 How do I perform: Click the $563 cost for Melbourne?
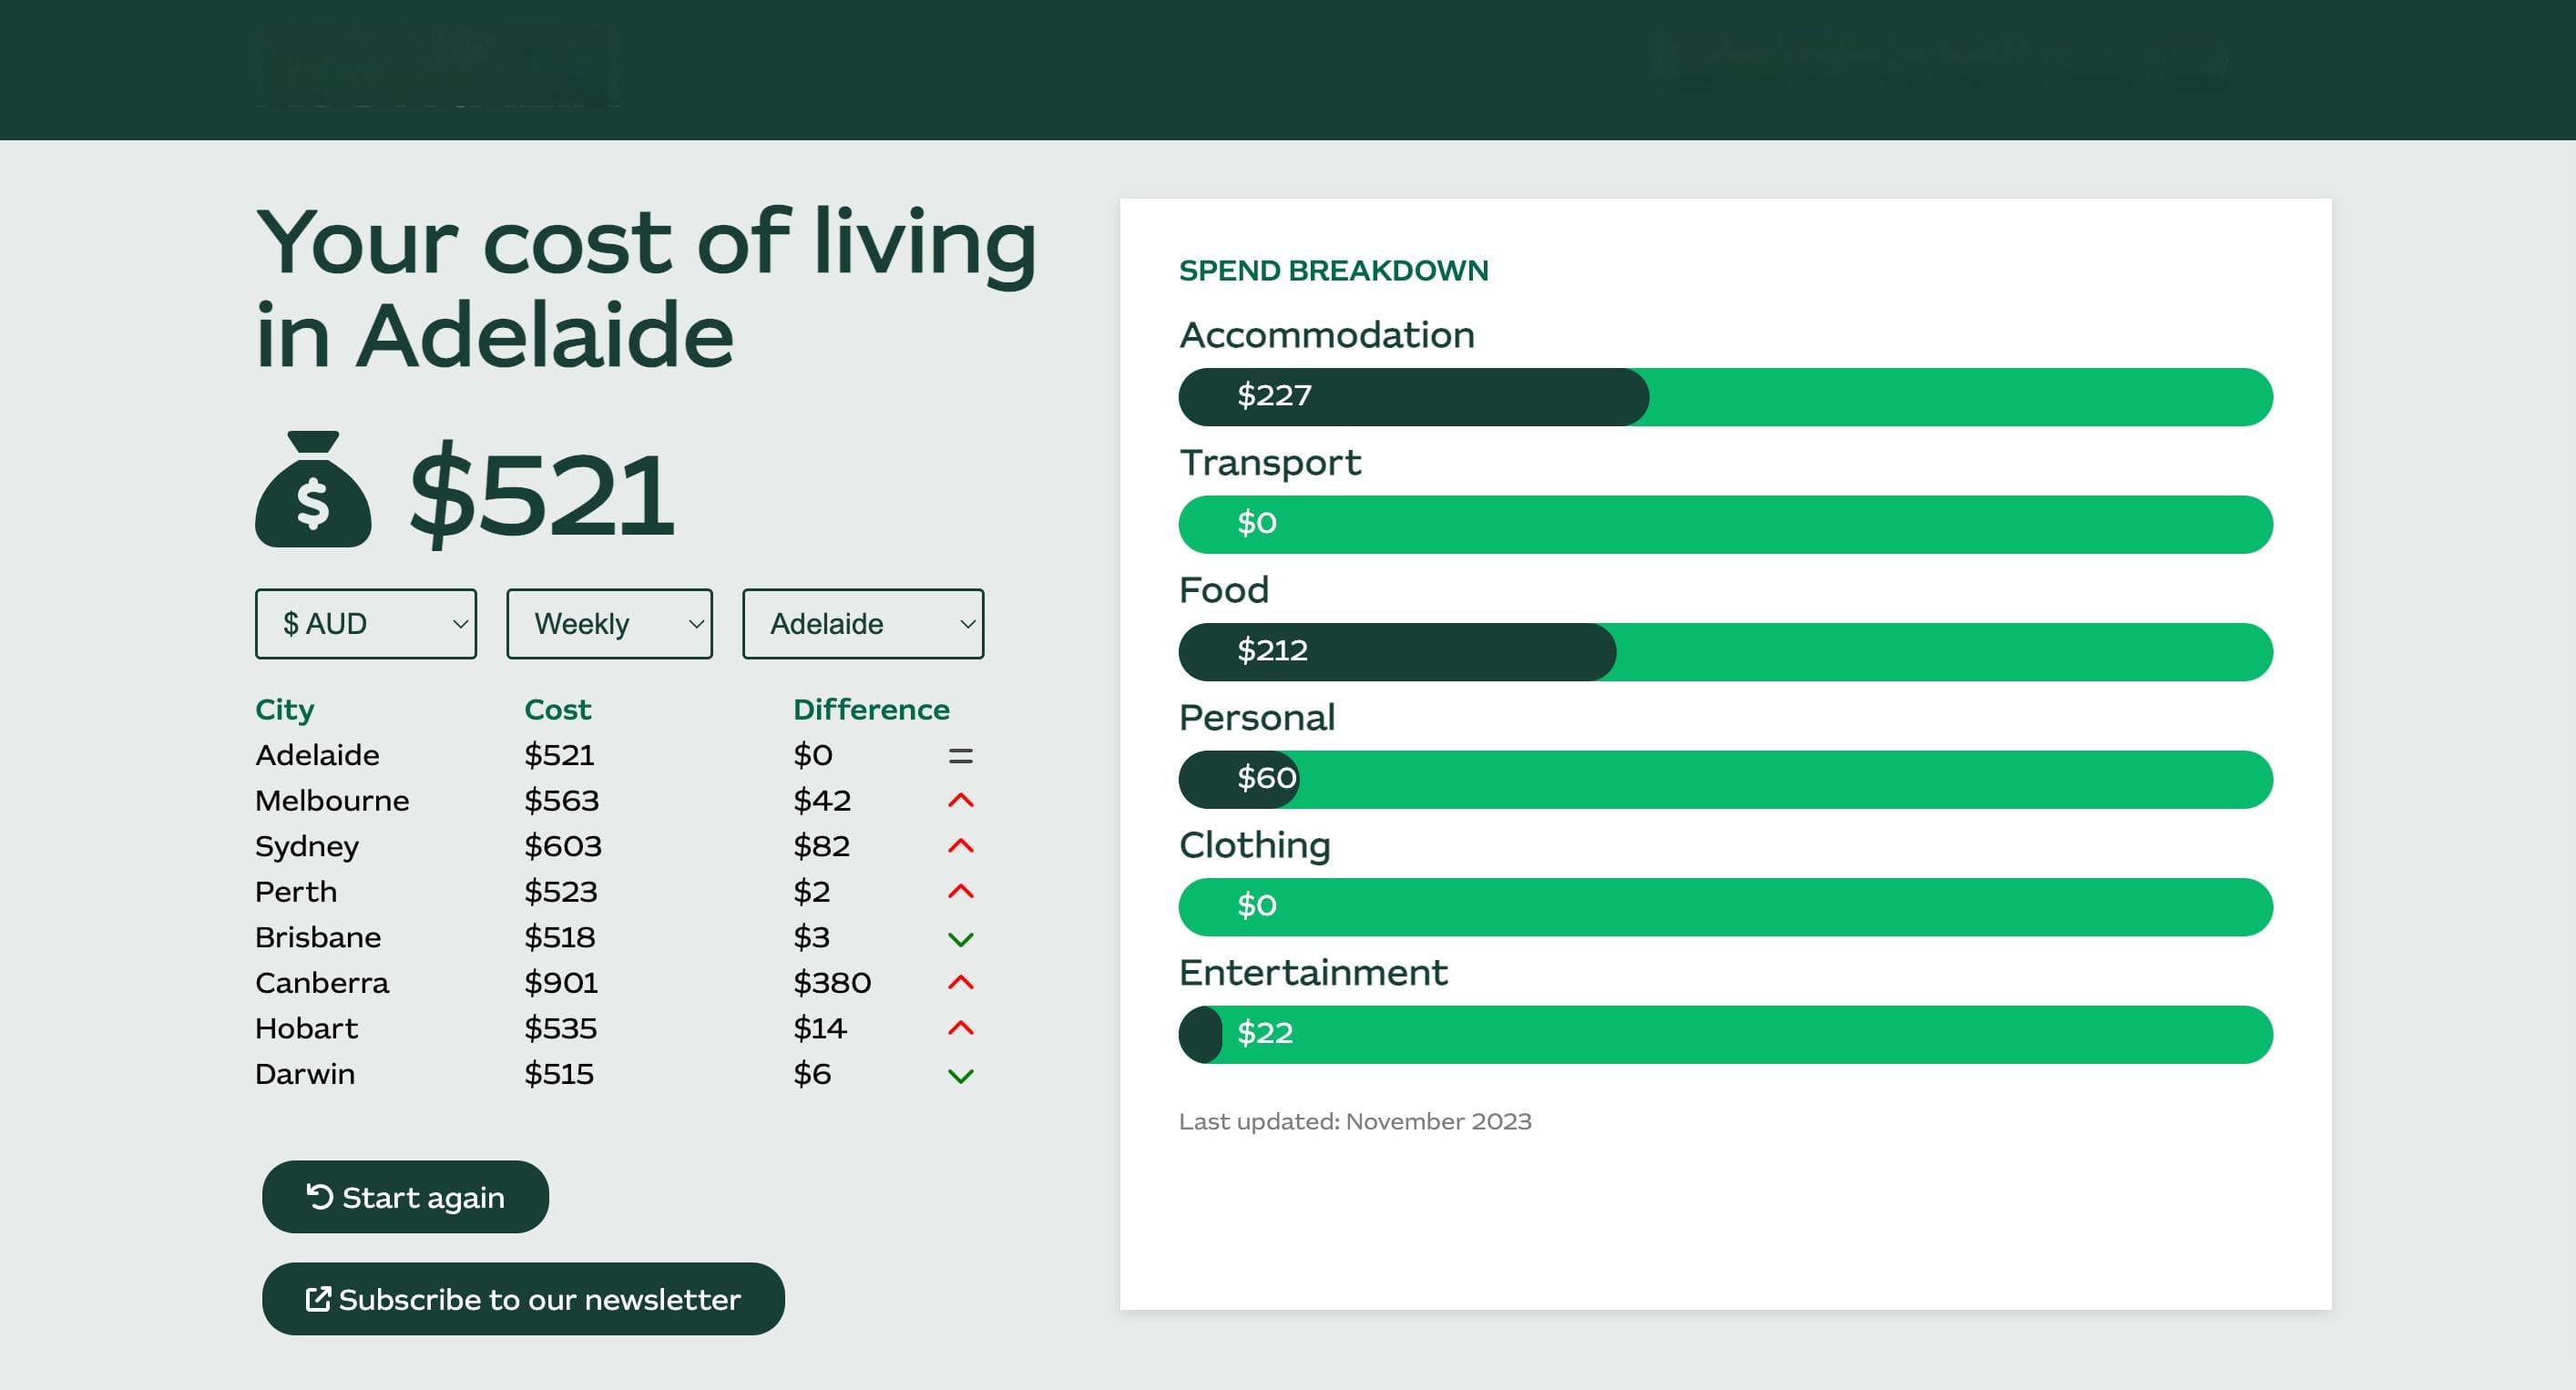(562, 801)
